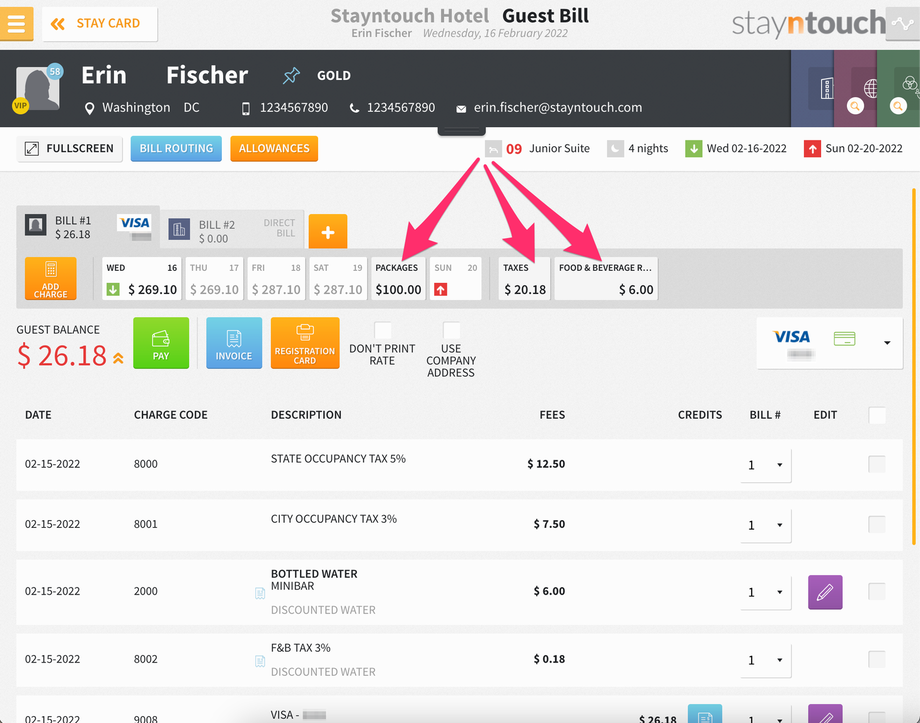
Task: Click the blue receipt icon on VISA row
Action: click(x=705, y=714)
